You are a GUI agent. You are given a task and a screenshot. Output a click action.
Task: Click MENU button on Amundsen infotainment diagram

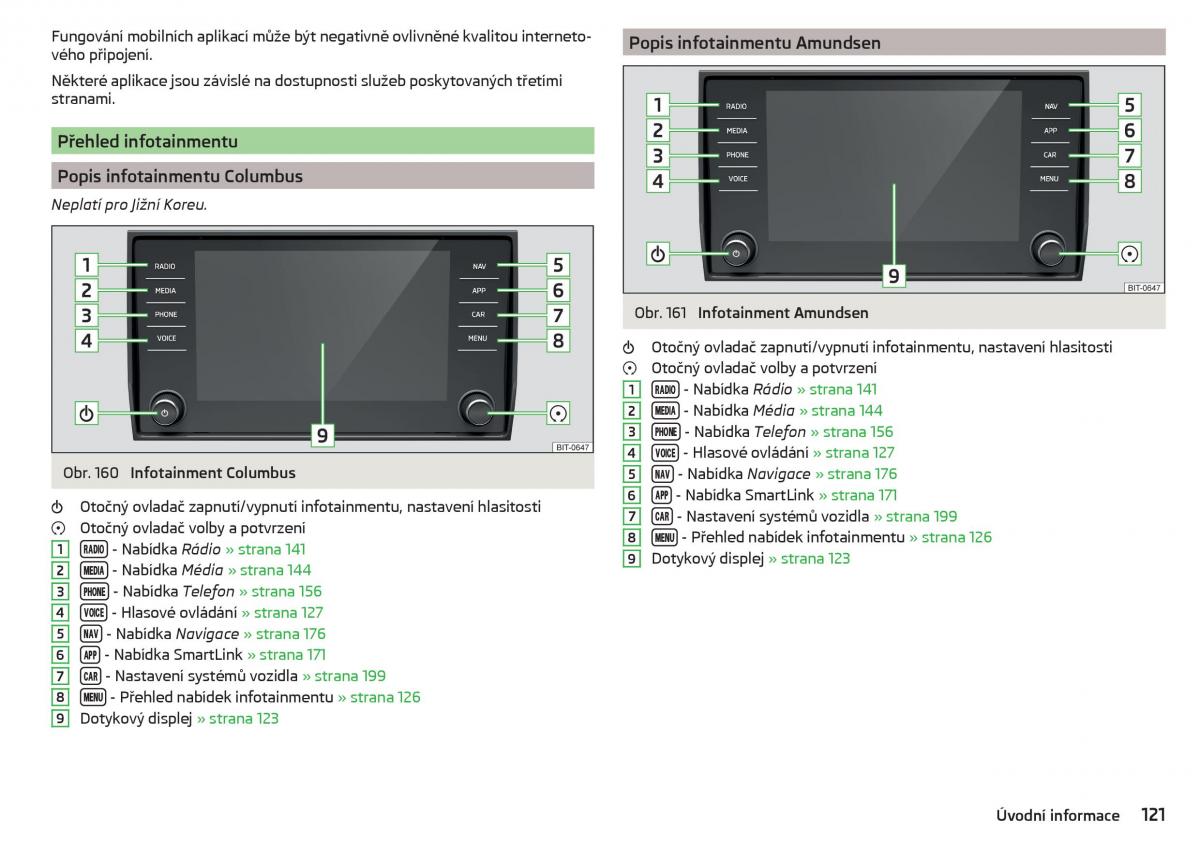1050,179
